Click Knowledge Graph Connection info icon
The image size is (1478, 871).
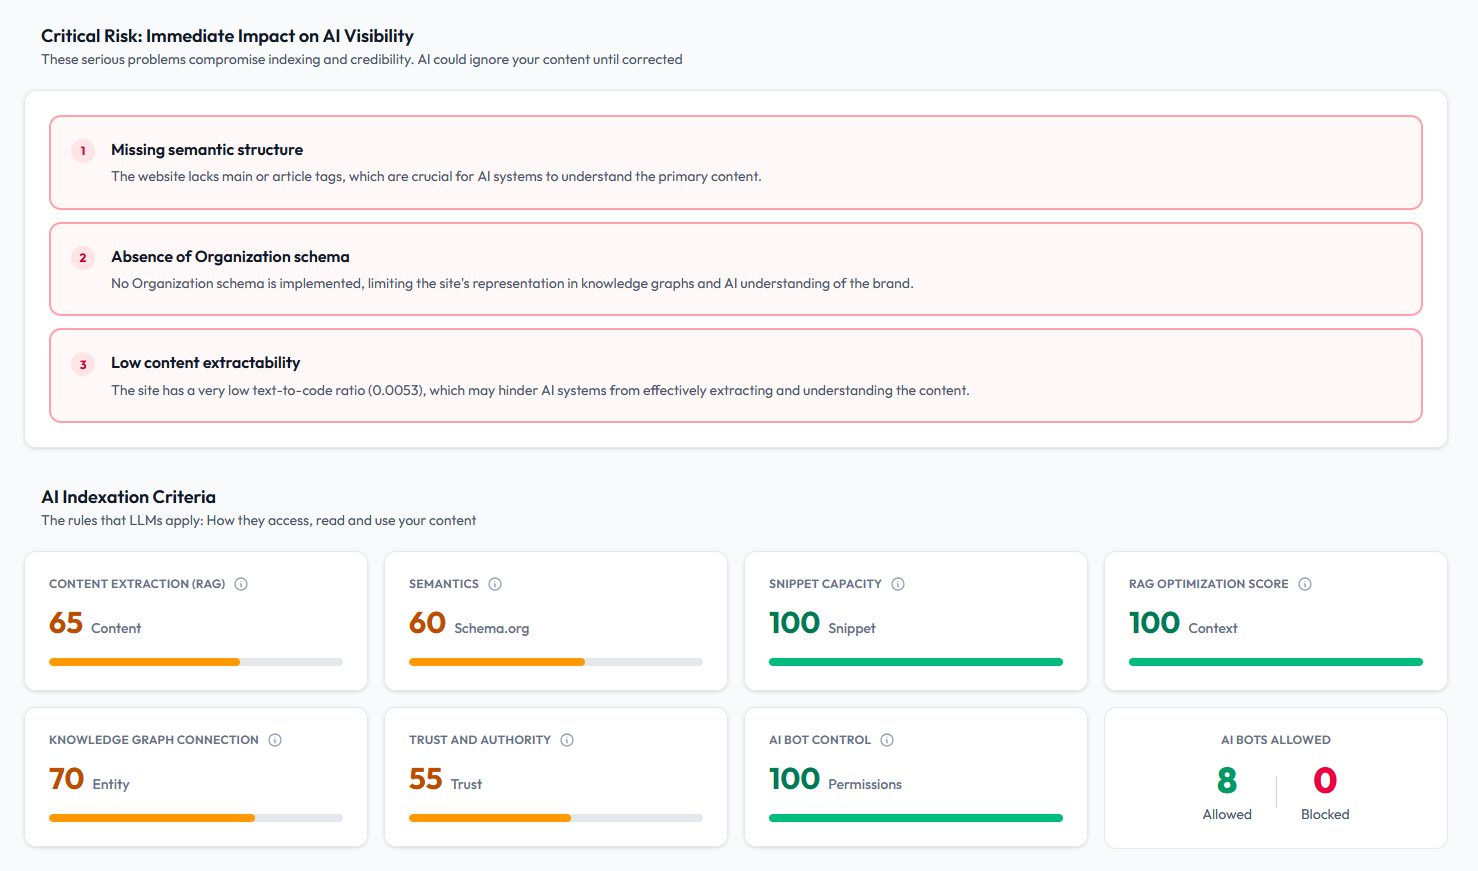[275, 740]
